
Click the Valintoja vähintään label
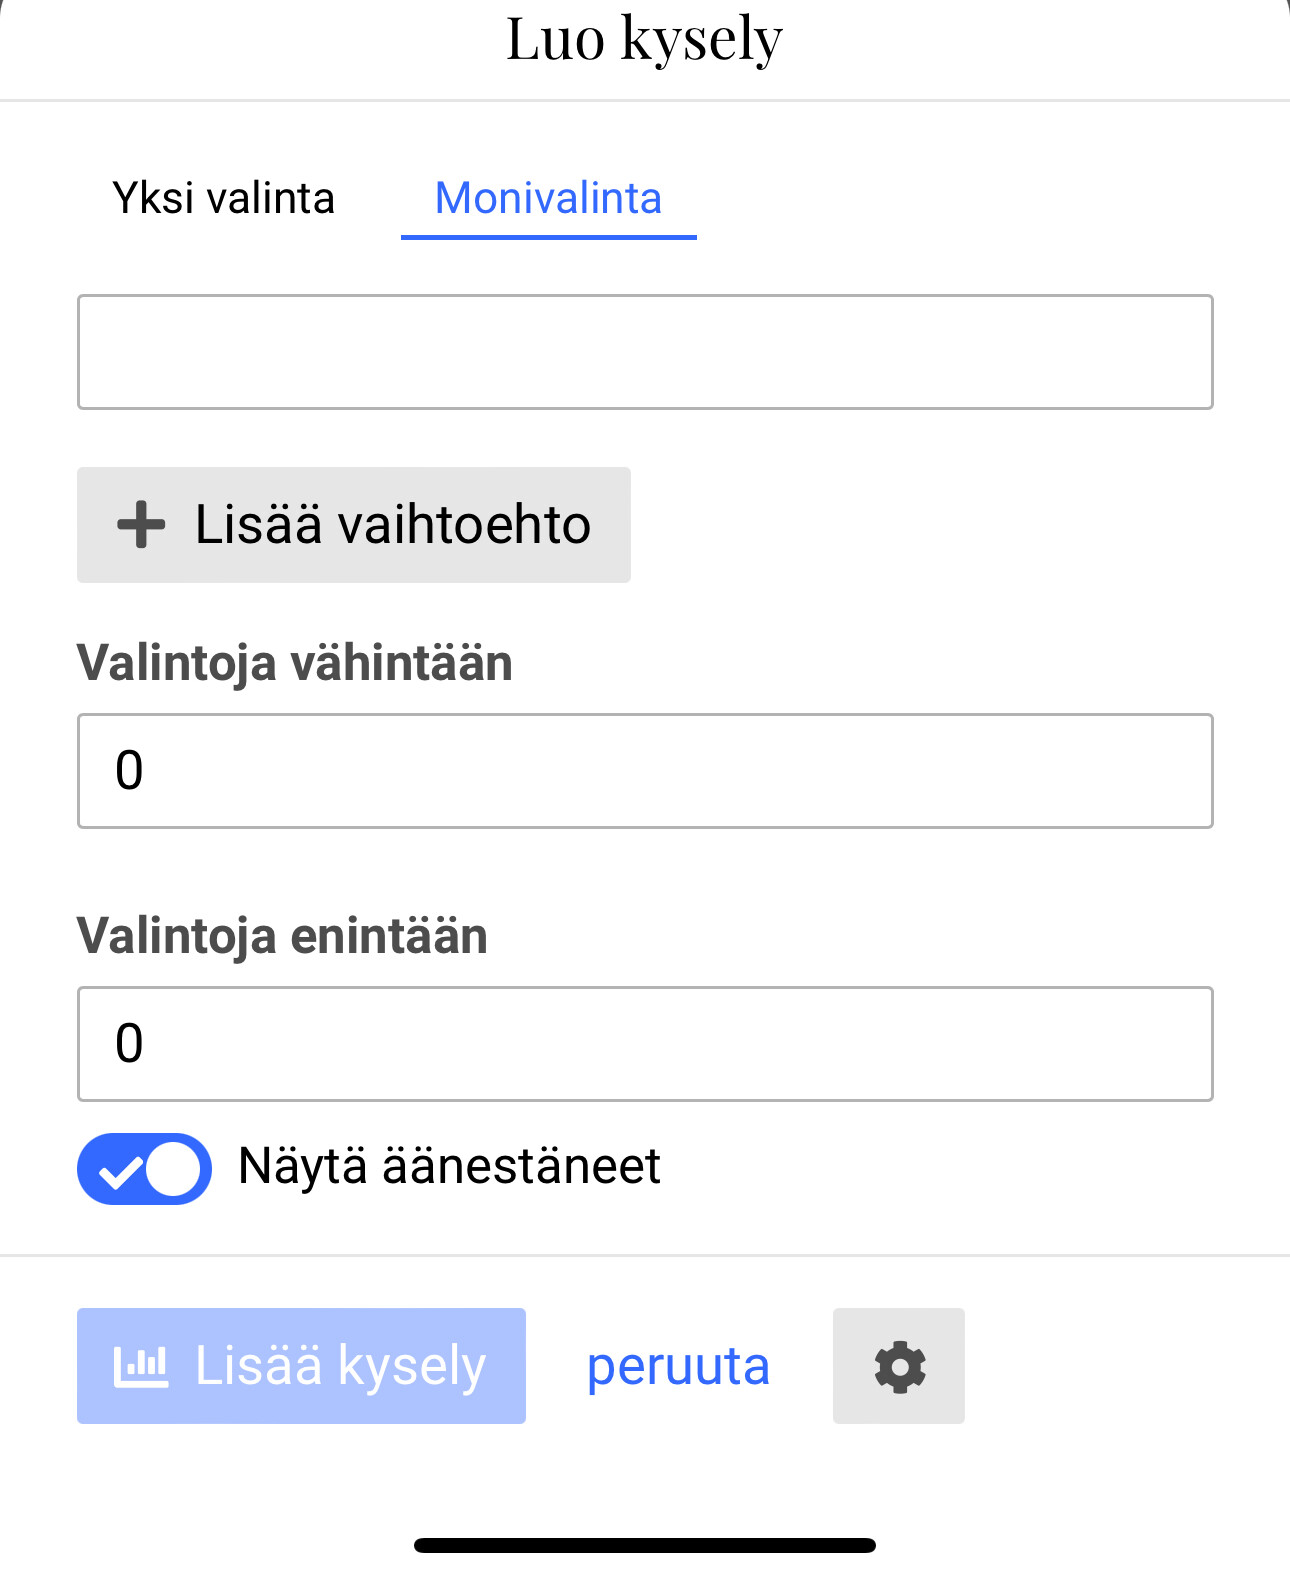pos(295,663)
